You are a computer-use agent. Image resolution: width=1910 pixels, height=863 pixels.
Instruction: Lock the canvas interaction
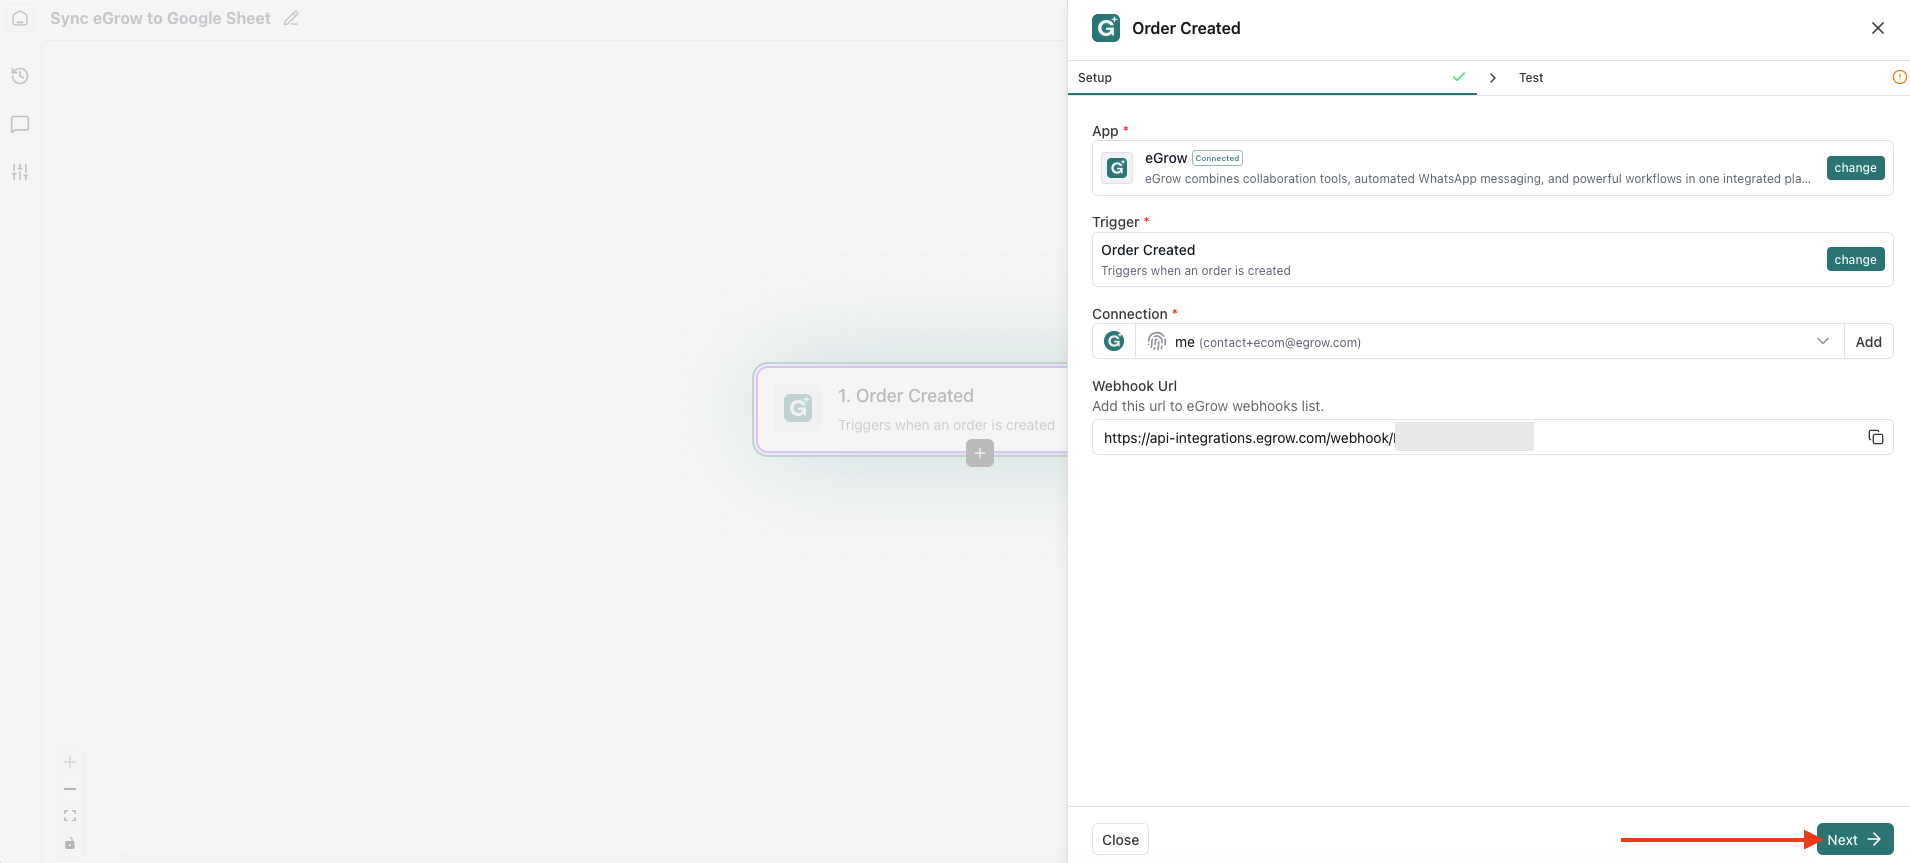[x=70, y=843]
